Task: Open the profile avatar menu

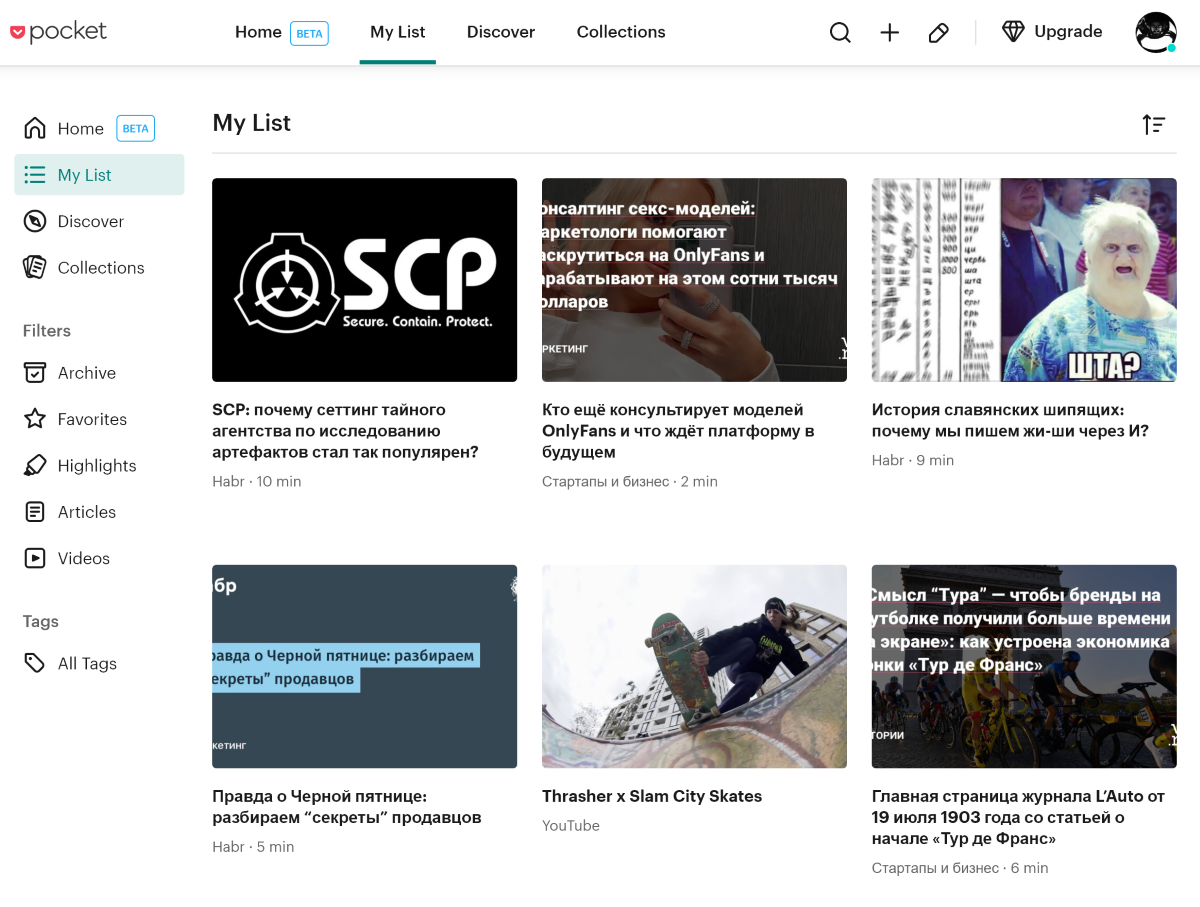Action: (x=1156, y=32)
